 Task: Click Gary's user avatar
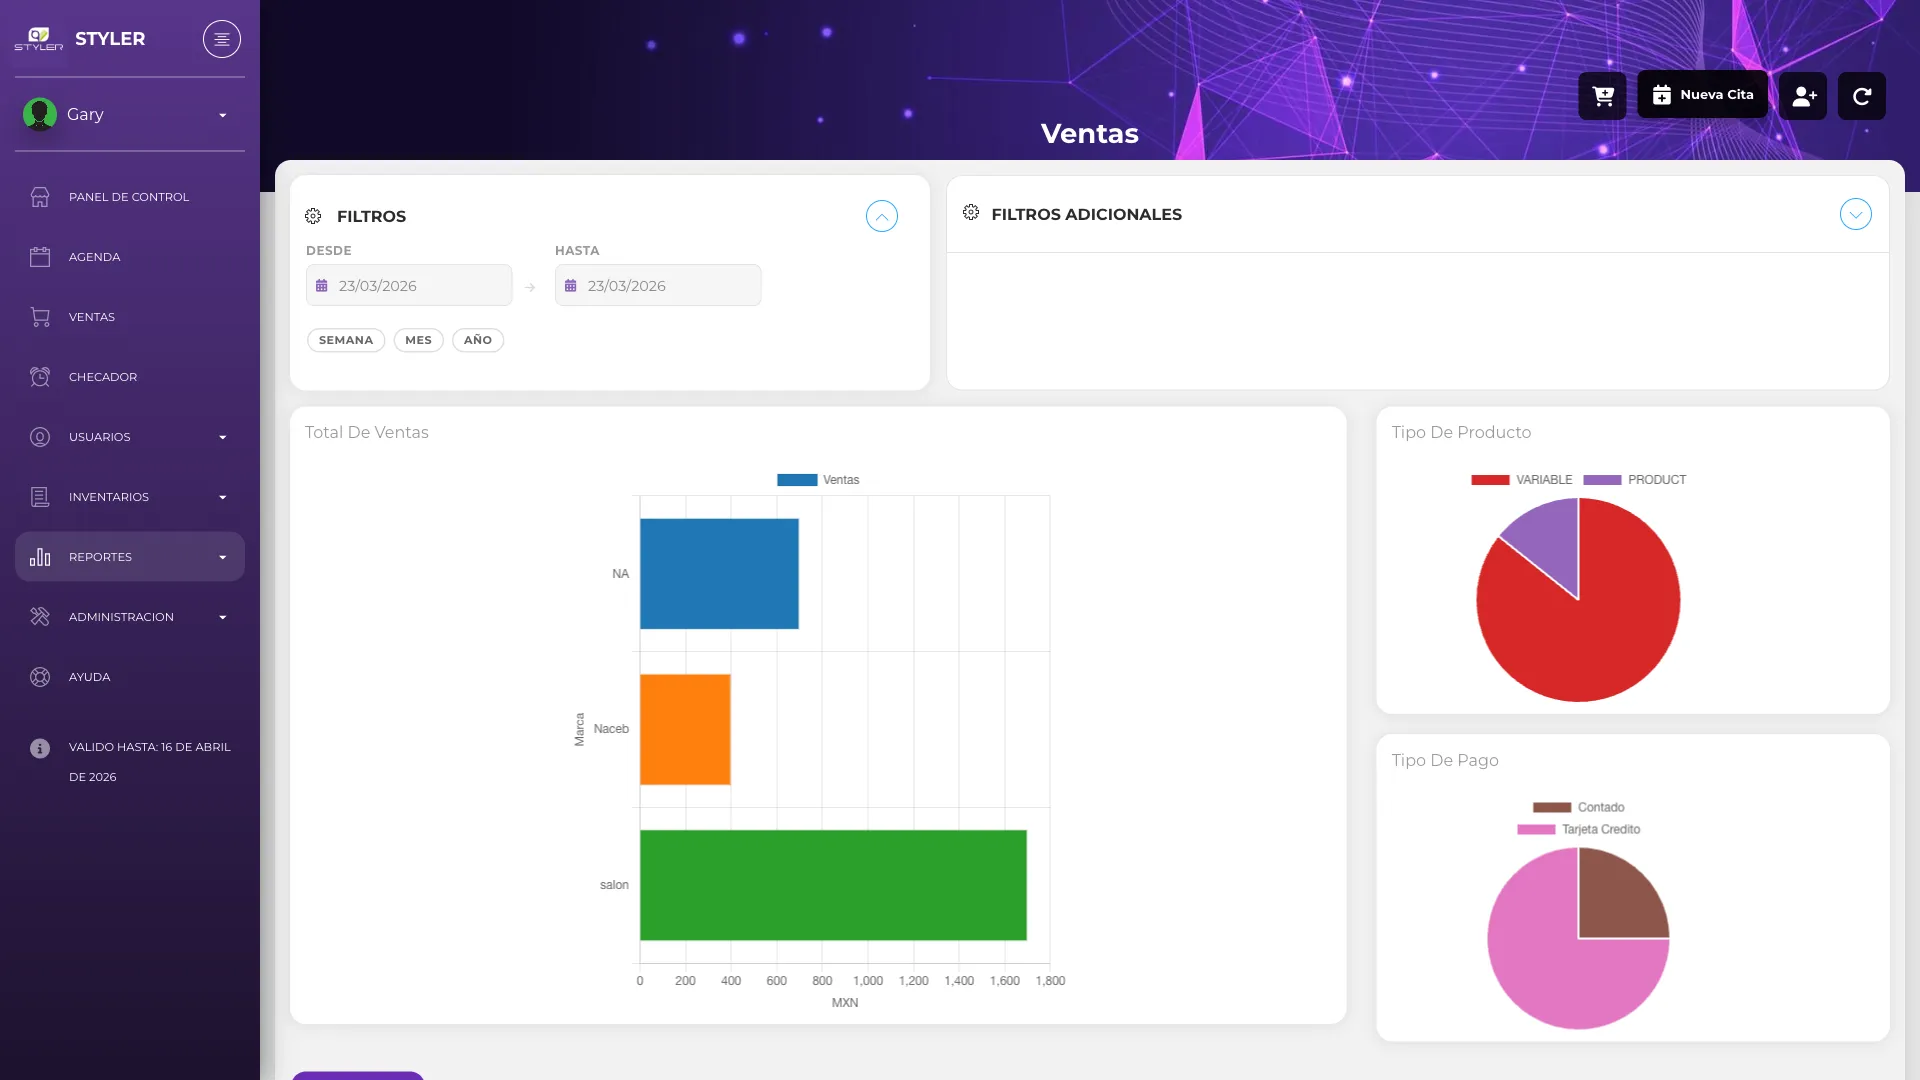[x=40, y=114]
